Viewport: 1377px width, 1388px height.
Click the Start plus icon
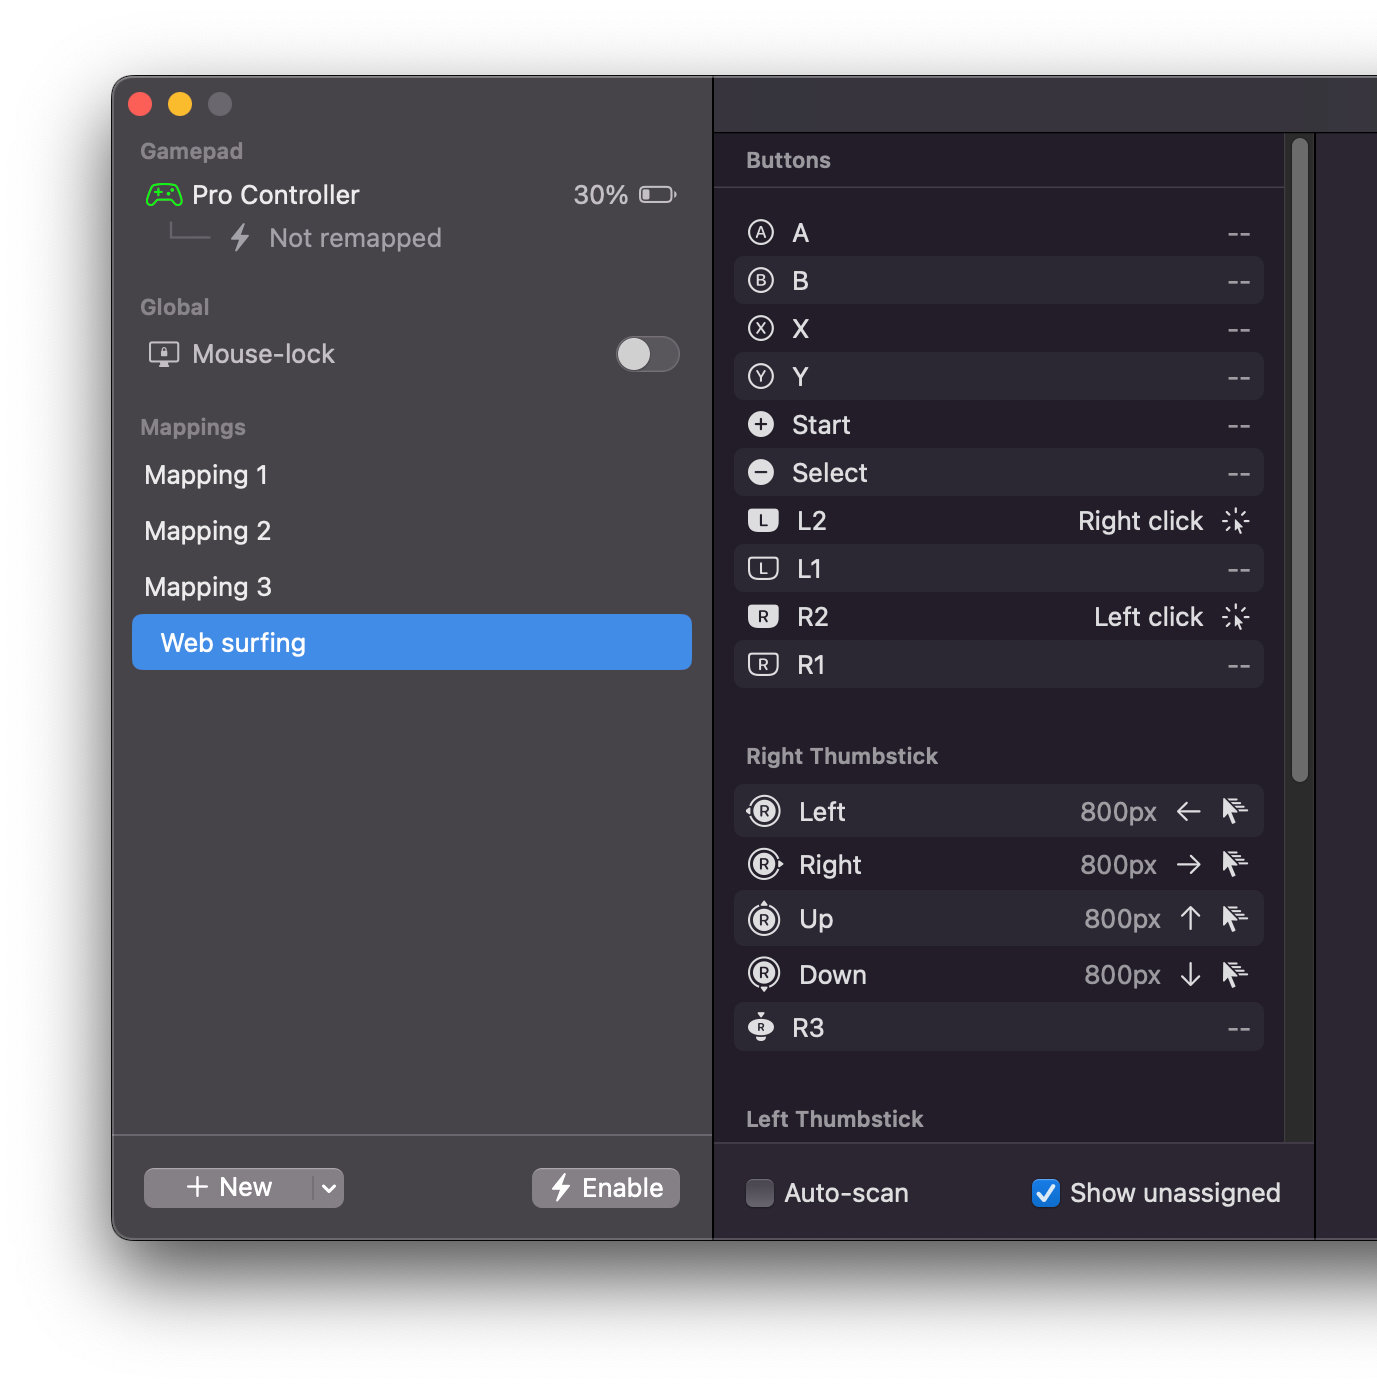click(x=761, y=425)
